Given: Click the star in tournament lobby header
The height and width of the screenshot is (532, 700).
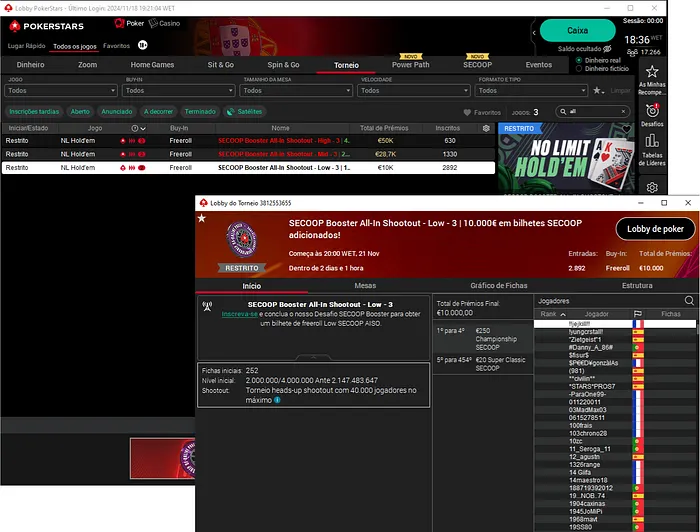Looking at the screenshot, I should (202, 218).
